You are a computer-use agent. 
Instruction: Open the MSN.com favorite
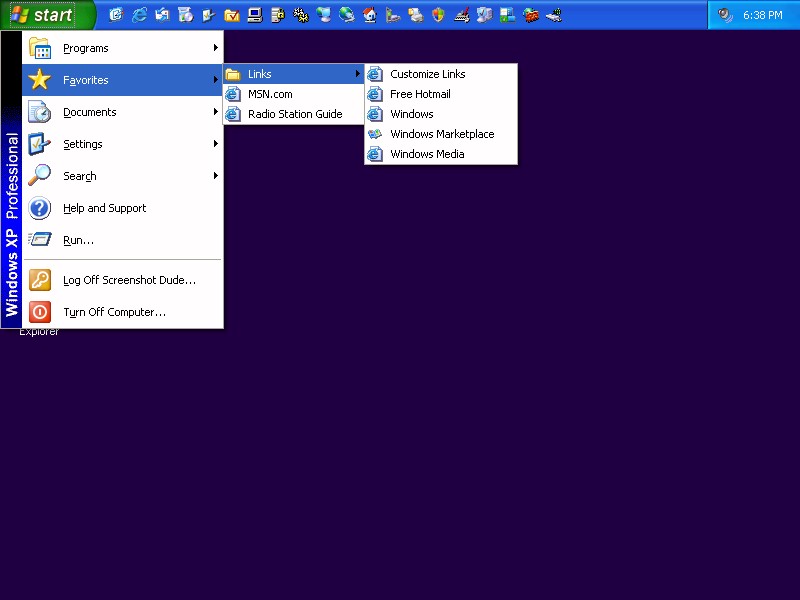(270, 94)
